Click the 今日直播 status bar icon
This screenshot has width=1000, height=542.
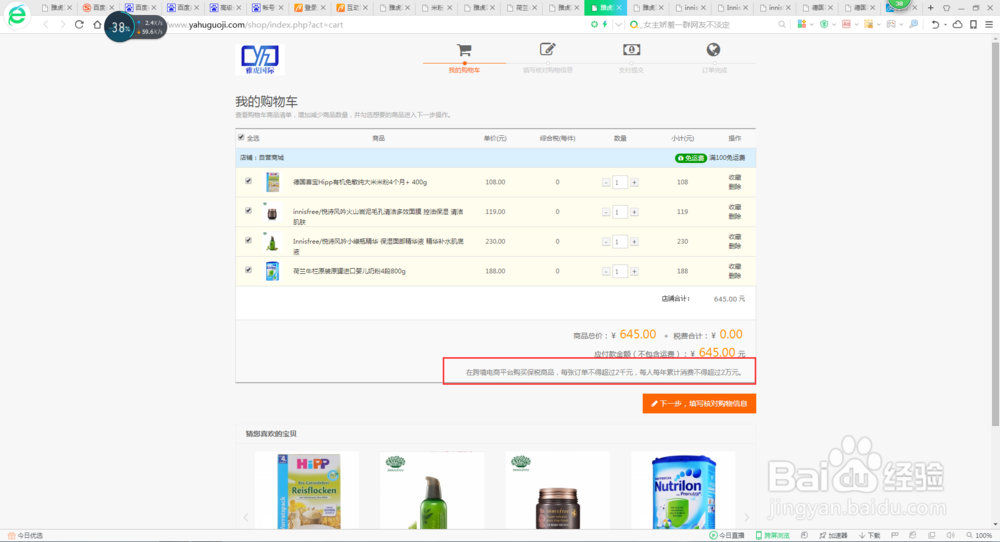(x=726, y=536)
